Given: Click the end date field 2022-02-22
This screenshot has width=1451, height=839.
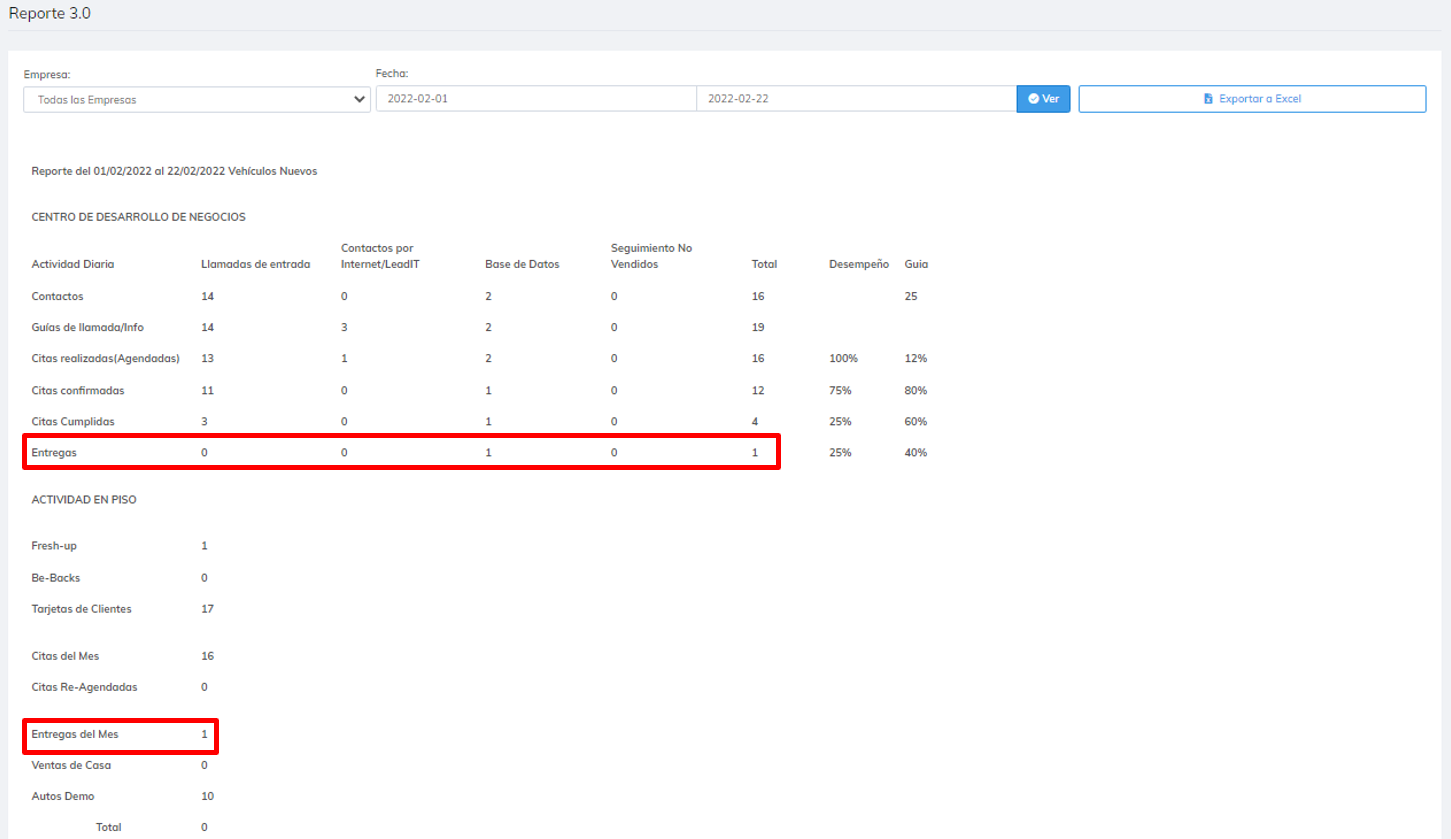Looking at the screenshot, I should (x=855, y=99).
